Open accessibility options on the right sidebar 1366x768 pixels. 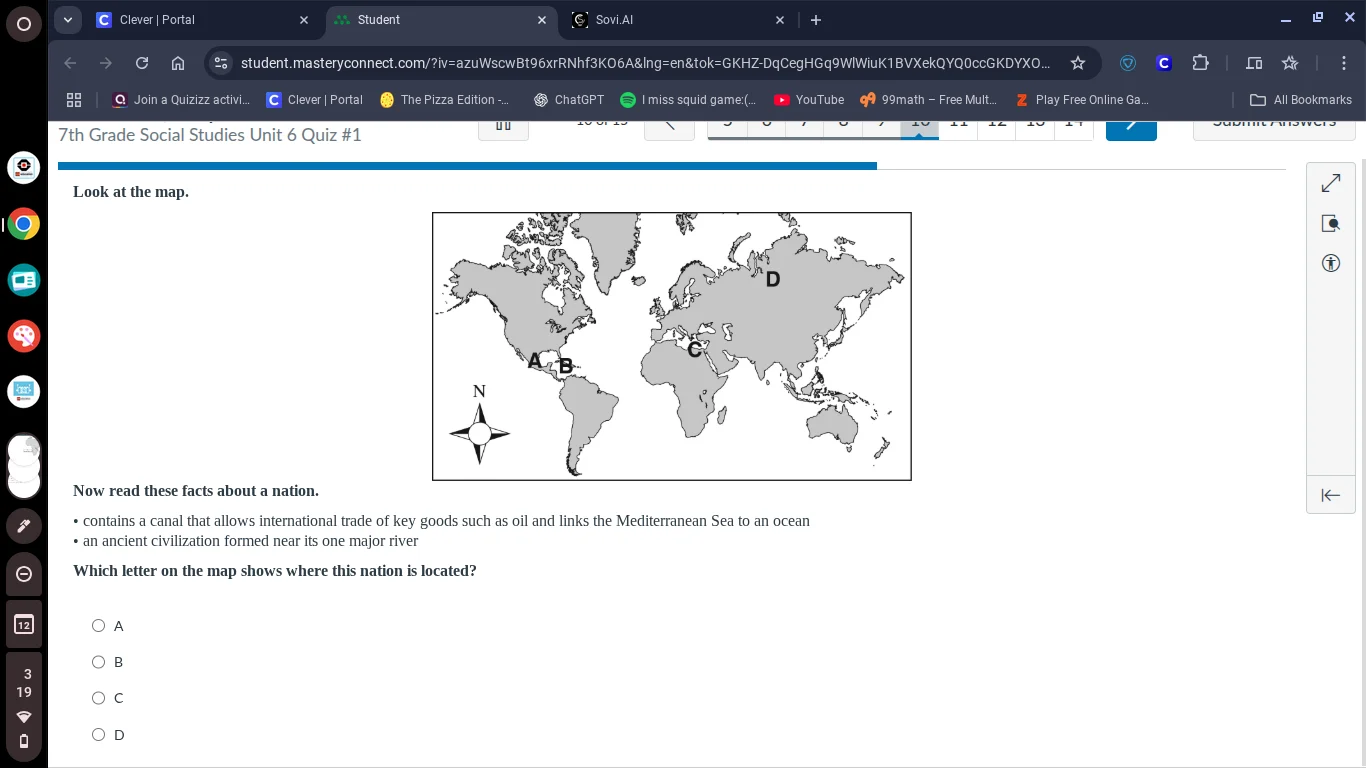pyautogui.click(x=1330, y=262)
